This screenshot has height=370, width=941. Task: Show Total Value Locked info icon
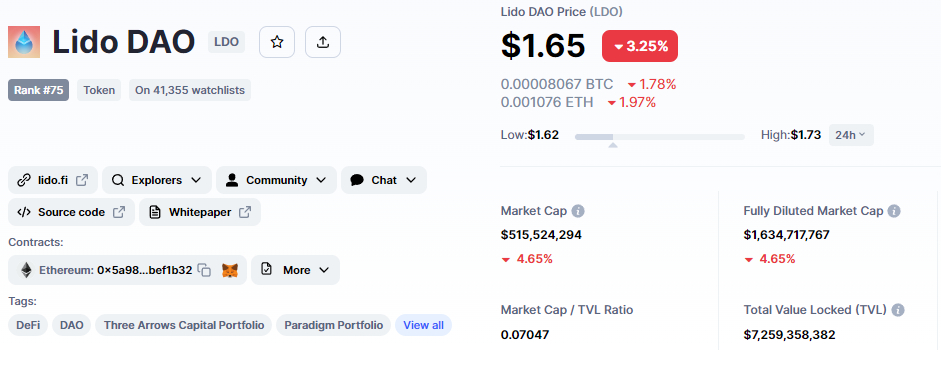pos(898,310)
